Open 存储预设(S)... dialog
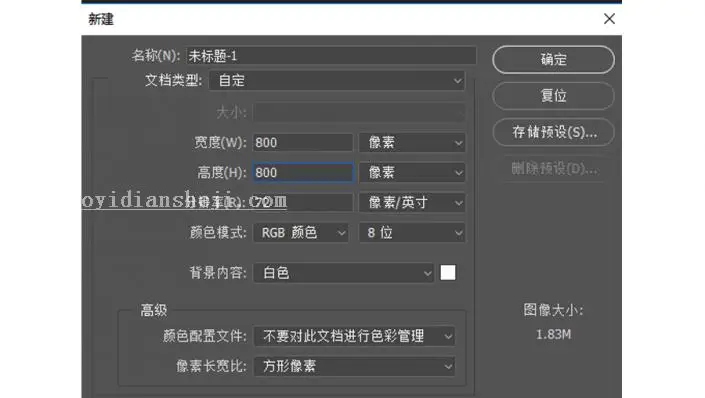This screenshot has width=705, height=398. pos(553,132)
